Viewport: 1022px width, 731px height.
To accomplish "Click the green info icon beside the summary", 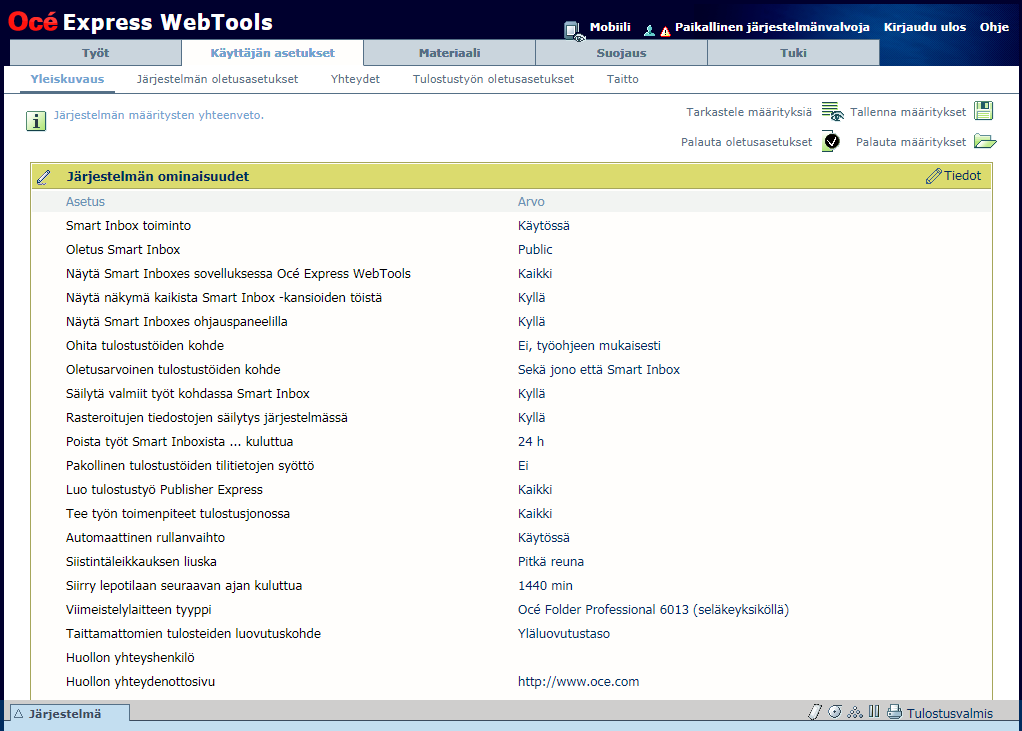I will (x=36, y=121).
